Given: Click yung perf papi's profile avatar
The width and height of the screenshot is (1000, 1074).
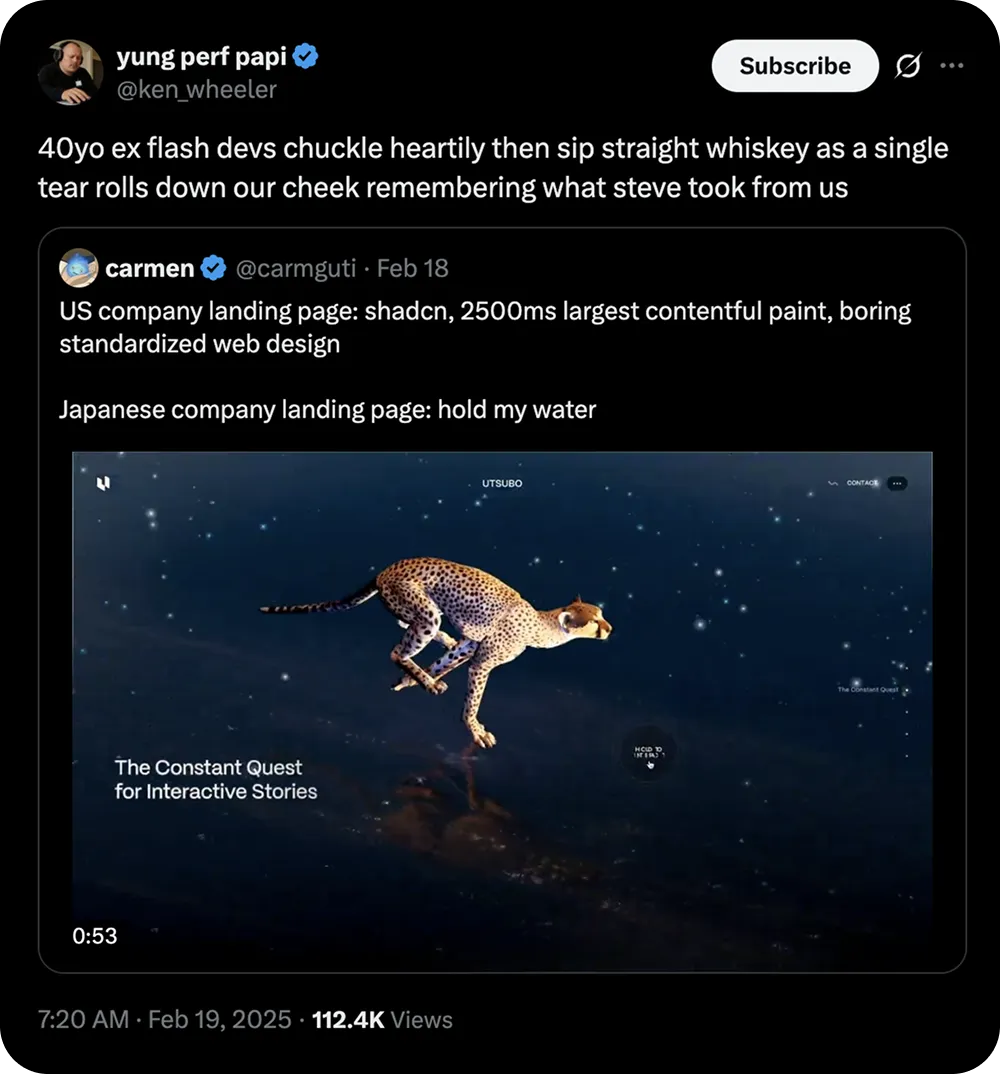Looking at the screenshot, I should 71,73.
